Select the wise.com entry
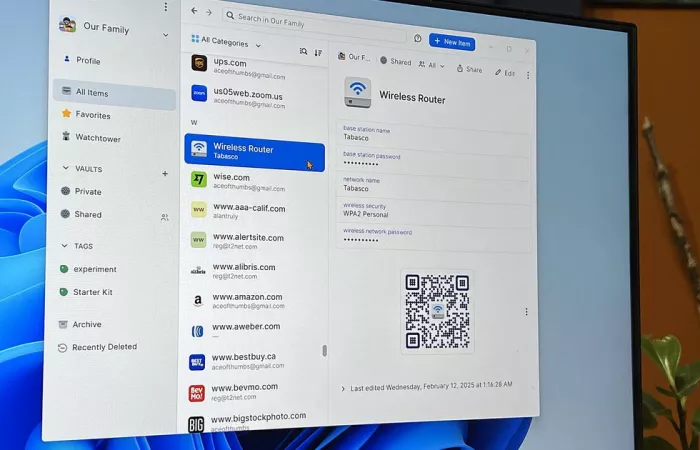700x450 pixels. [x=254, y=181]
